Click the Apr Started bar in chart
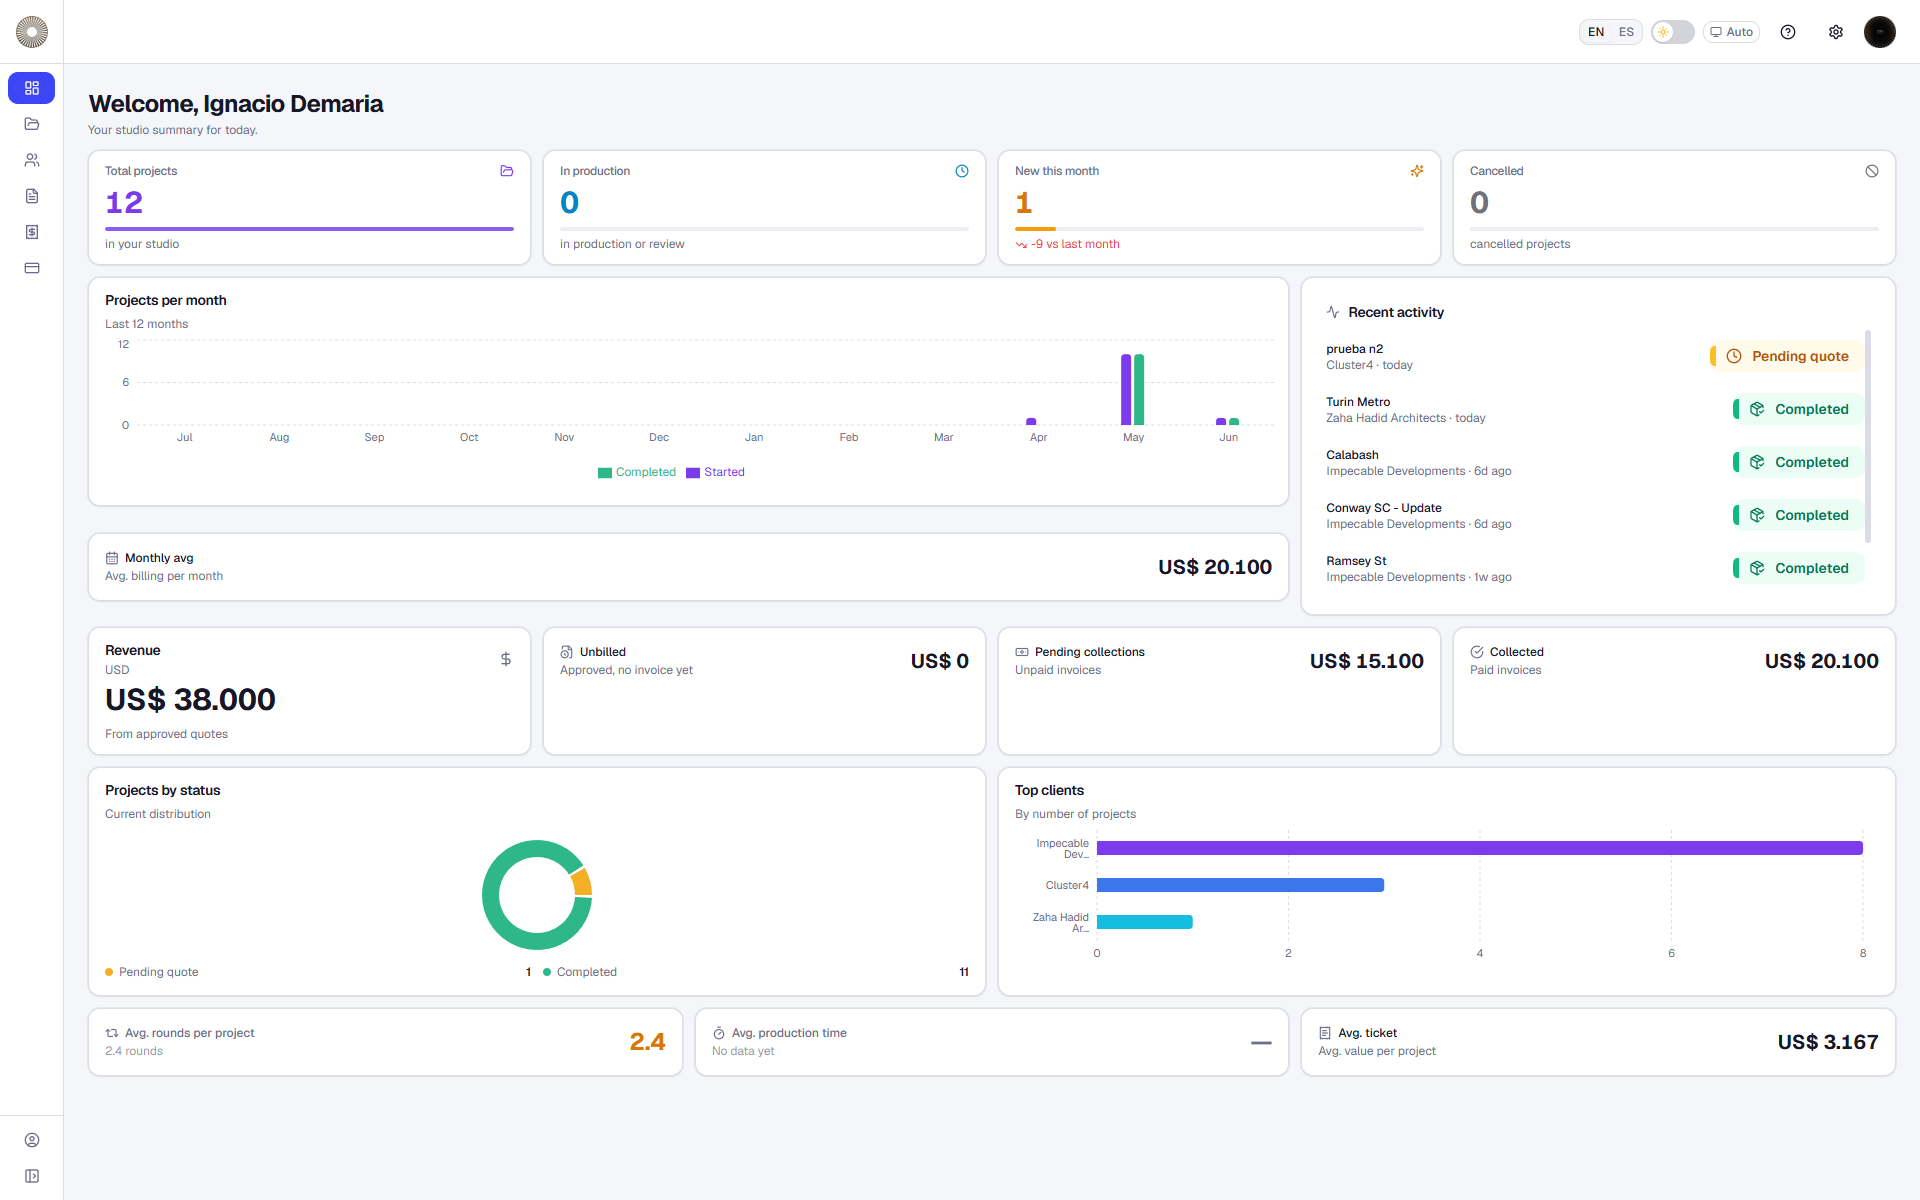The width and height of the screenshot is (1920, 1200). (1031, 422)
